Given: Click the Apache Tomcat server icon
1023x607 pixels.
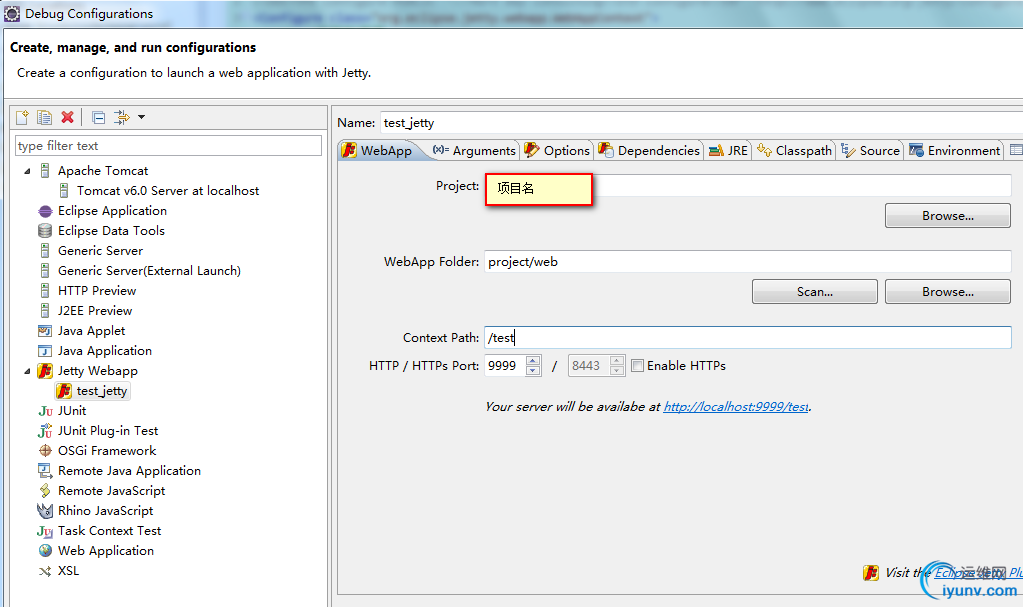Looking at the screenshot, I should (x=45, y=171).
